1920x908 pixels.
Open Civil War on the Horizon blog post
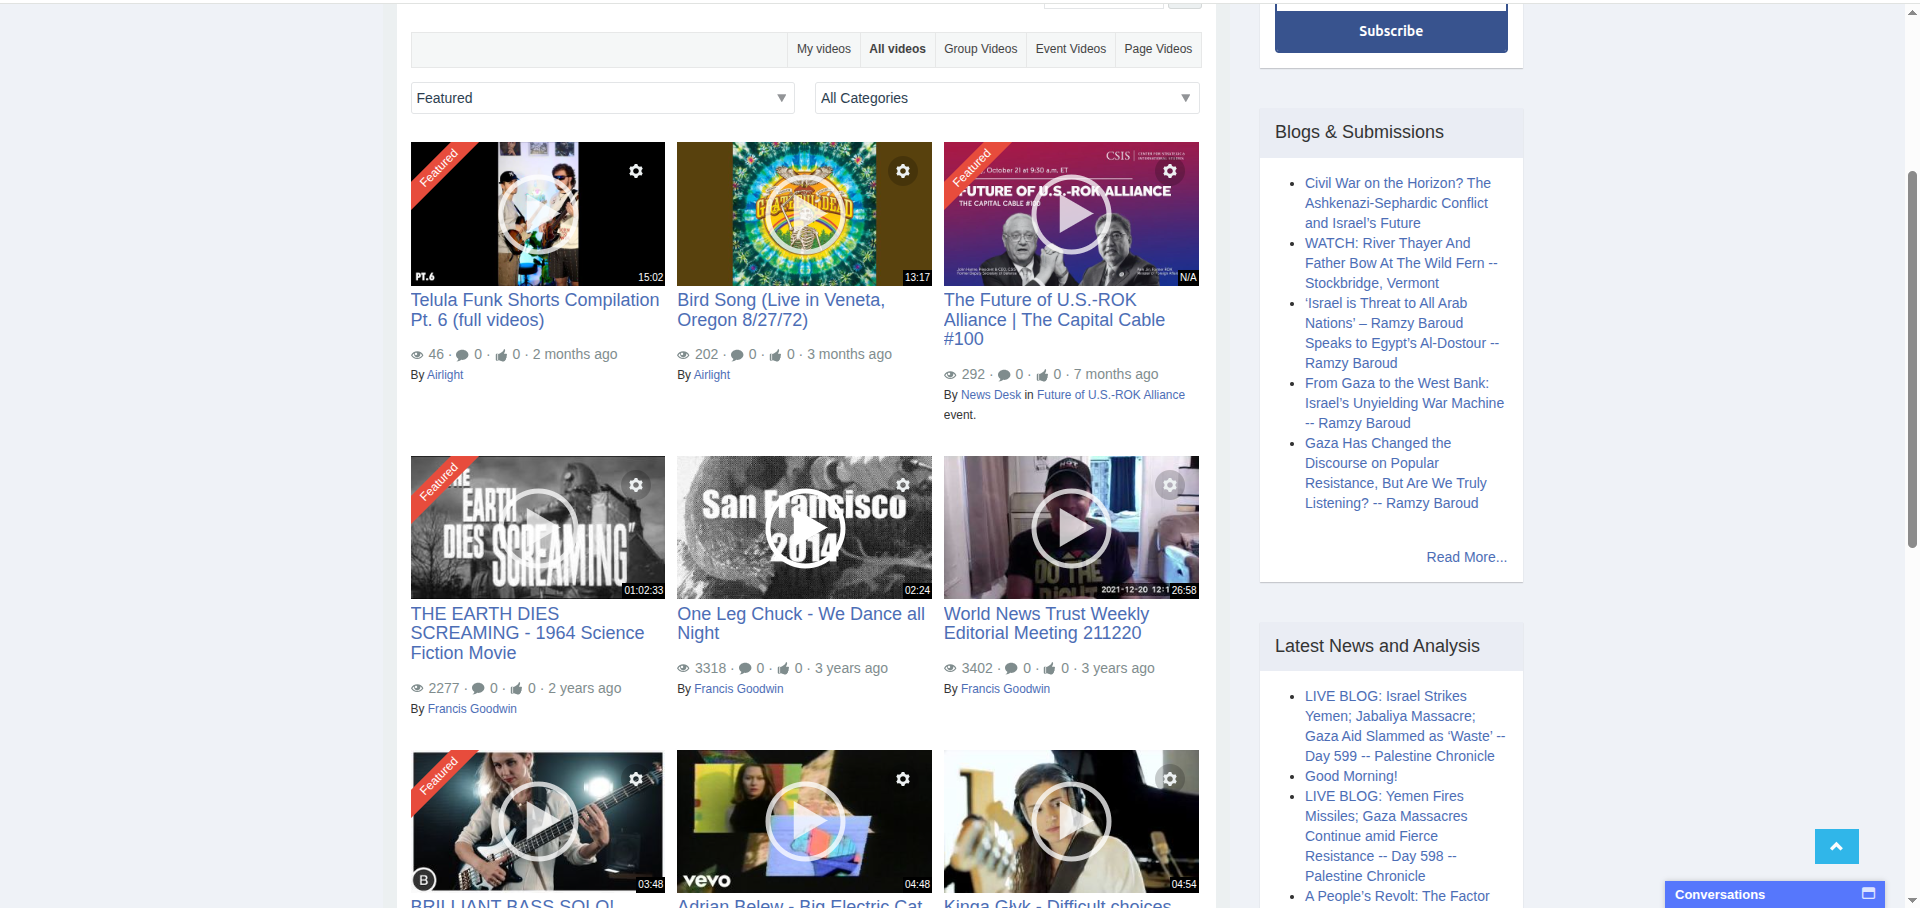pos(1398,203)
